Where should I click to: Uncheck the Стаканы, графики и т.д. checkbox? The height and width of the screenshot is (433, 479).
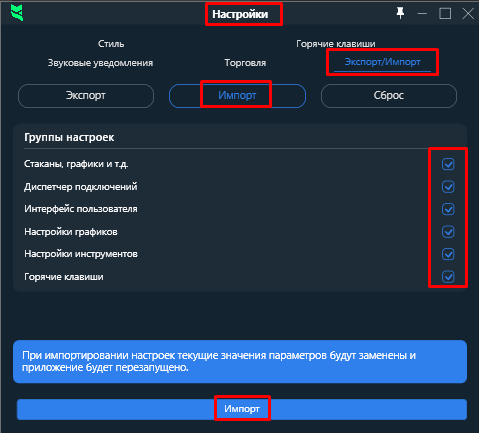448,164
